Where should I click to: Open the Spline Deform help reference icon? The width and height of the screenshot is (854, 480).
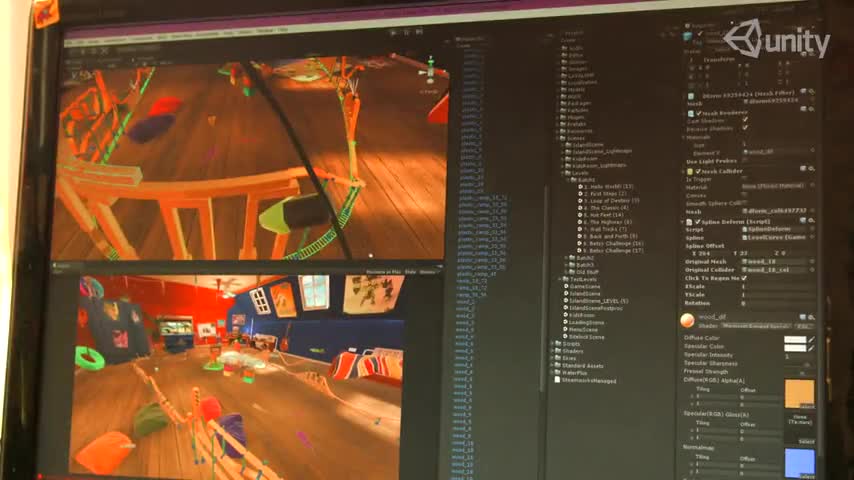(x=803, y=220)
